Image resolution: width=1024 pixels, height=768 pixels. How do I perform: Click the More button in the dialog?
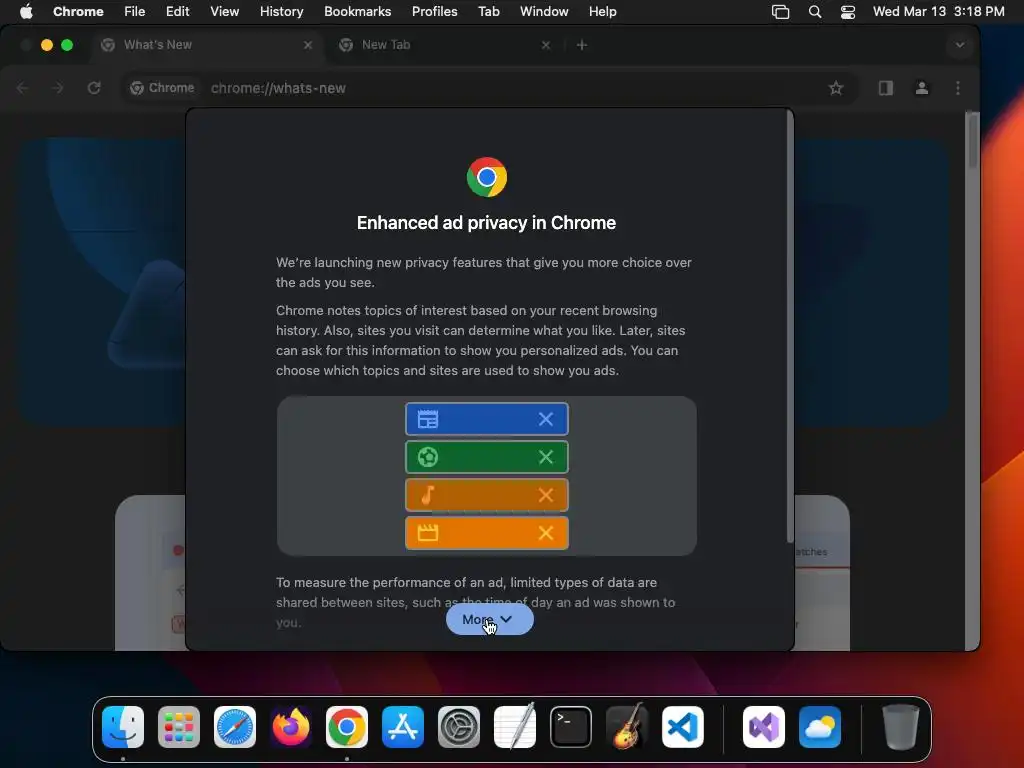click(x=489, y=619)
